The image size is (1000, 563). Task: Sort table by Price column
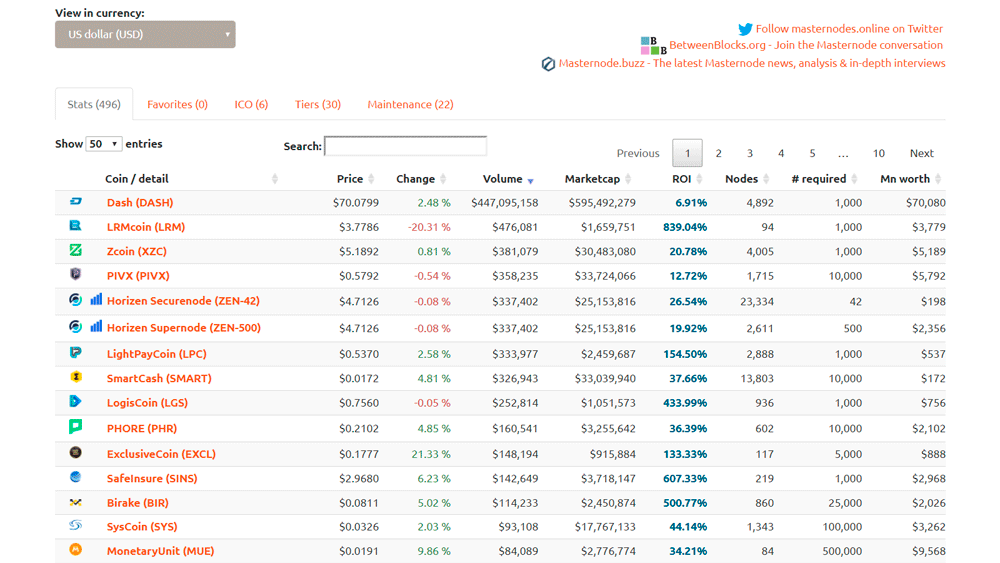[x=355, y=179]
